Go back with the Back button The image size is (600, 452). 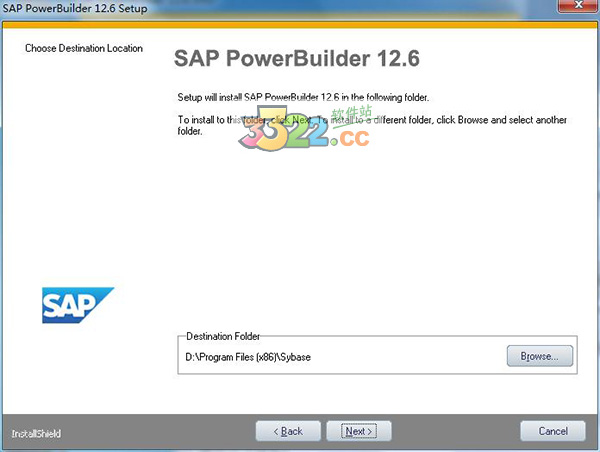288,431
